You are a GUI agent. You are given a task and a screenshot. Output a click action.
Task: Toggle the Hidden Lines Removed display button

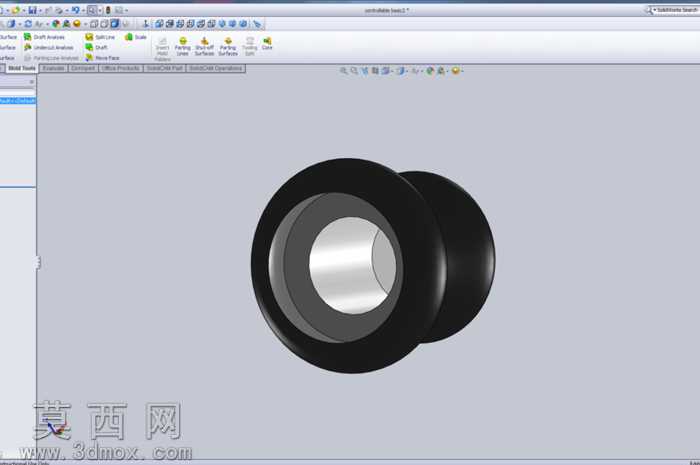(x=104, y=24)
